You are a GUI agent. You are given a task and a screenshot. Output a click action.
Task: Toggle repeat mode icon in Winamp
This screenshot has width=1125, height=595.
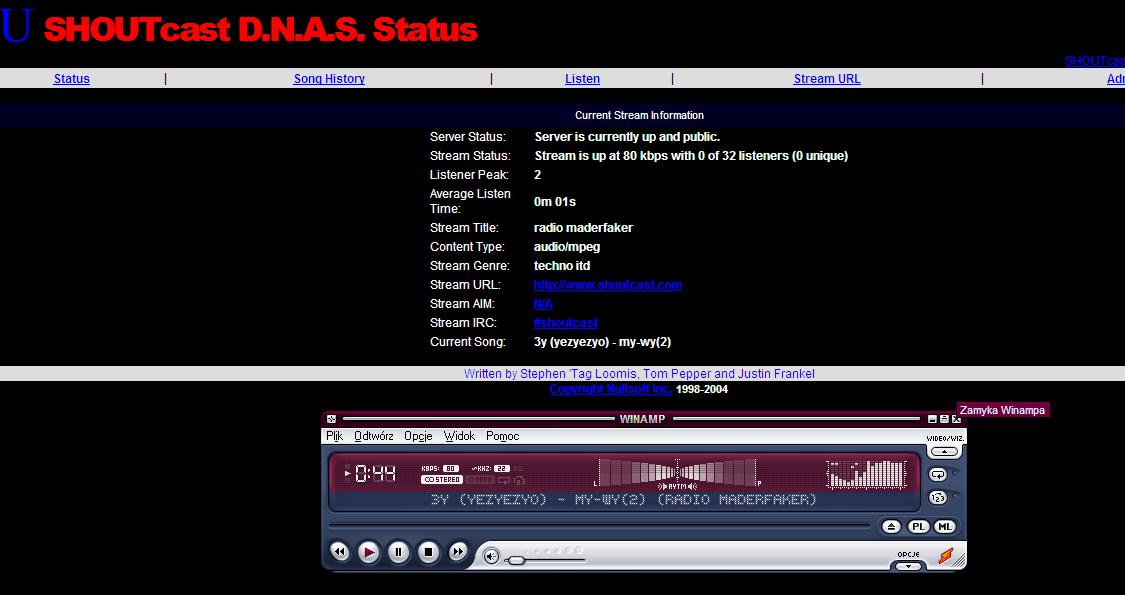click(938, 474)
